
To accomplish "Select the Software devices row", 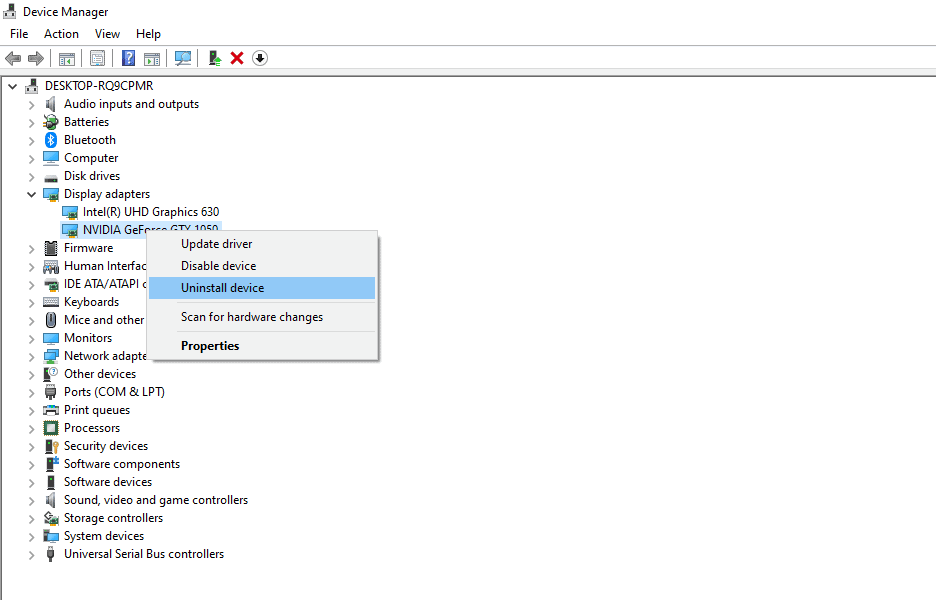I will [x=108, y=482].
